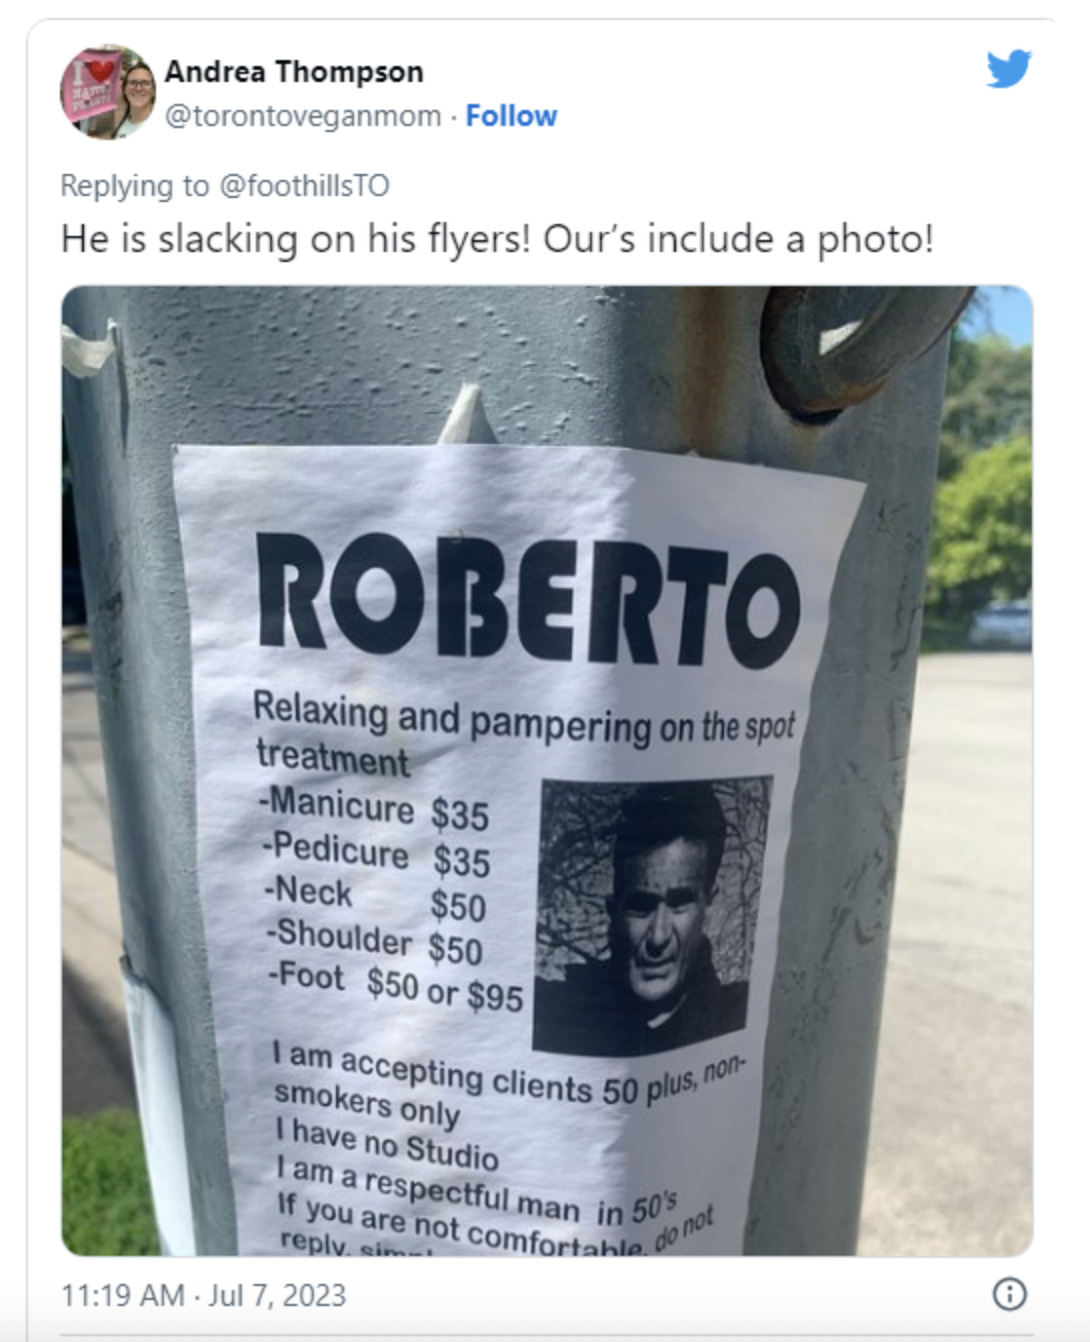Open Andrea Thompson's profile avatar

108,92
